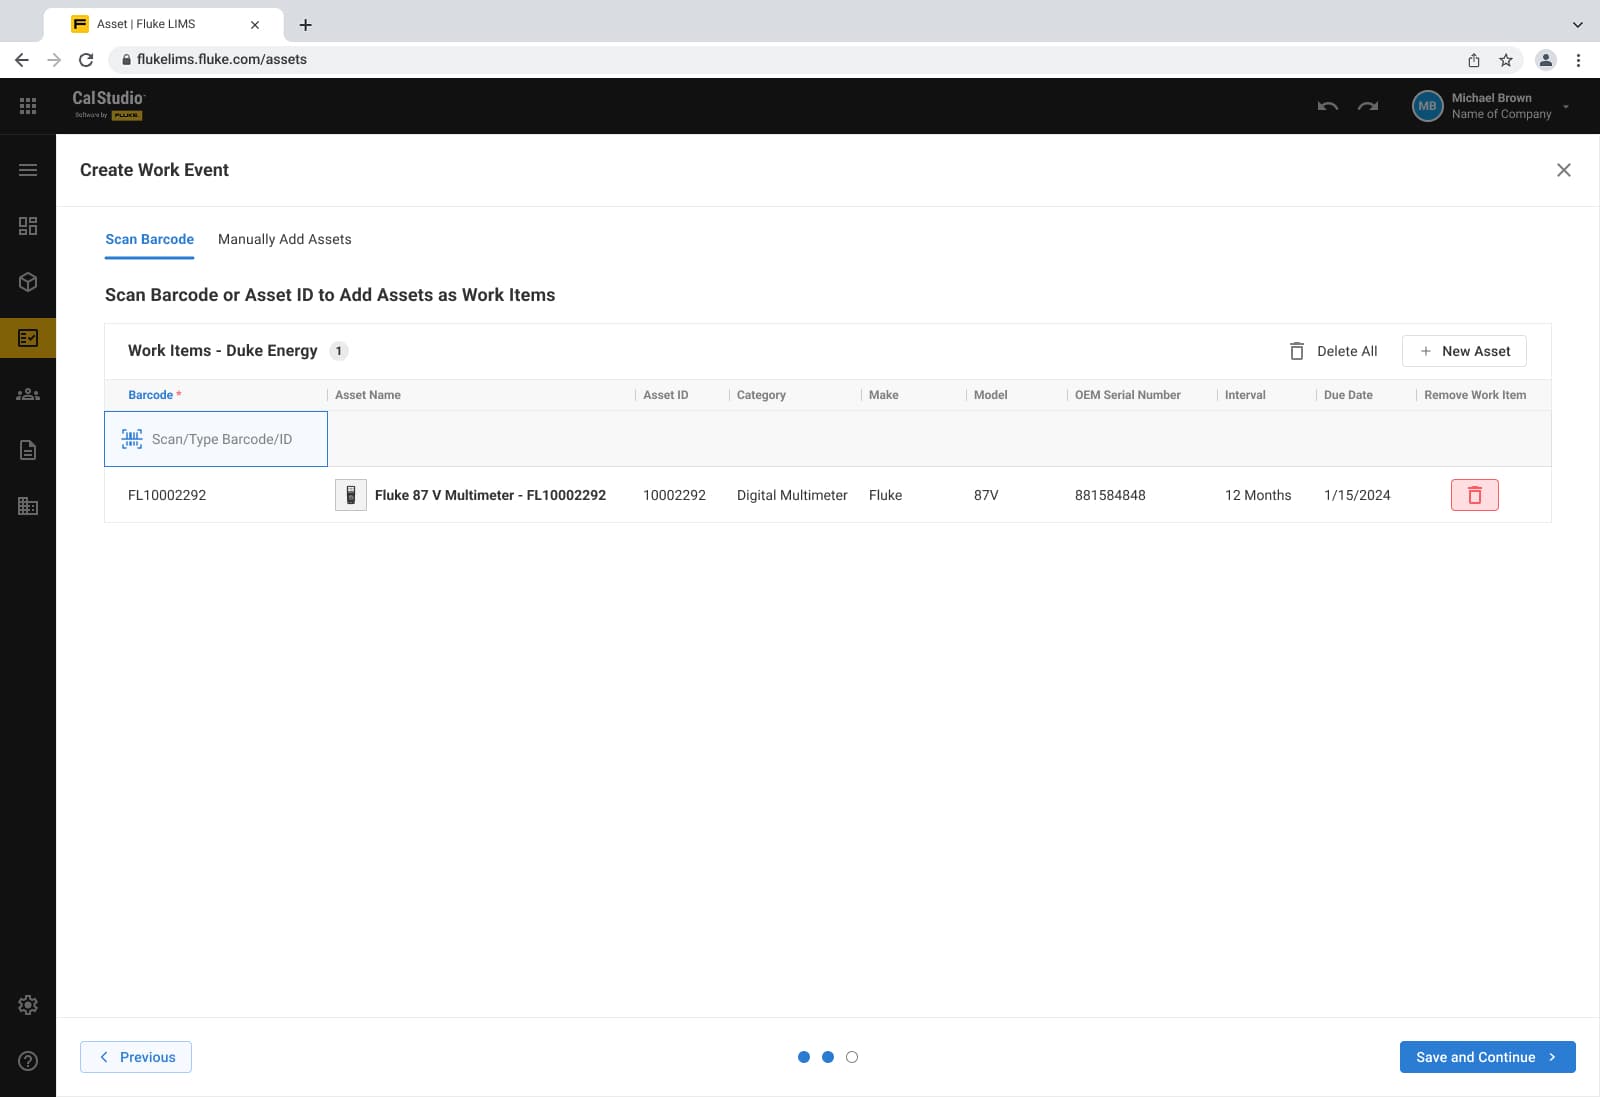1600x1097 pixels.
Task: Click the MB user avatar
Action: tap(1427, 106)
